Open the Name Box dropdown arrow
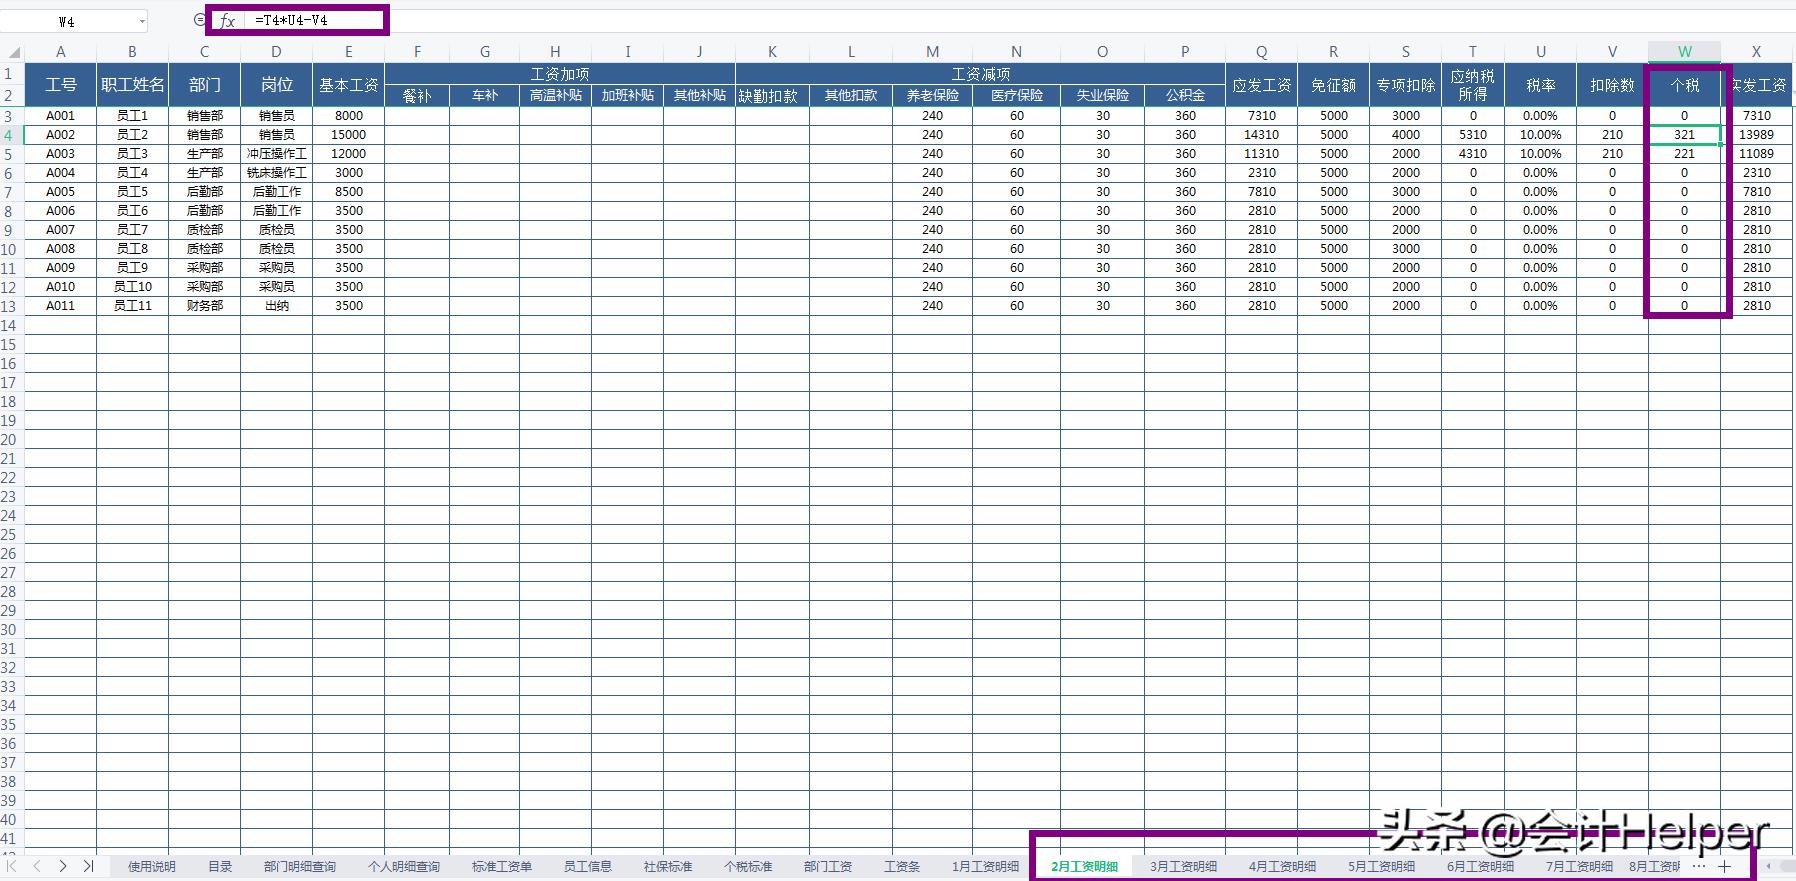The height and width of the screenshot is (881, 1796). pos(142,22)
